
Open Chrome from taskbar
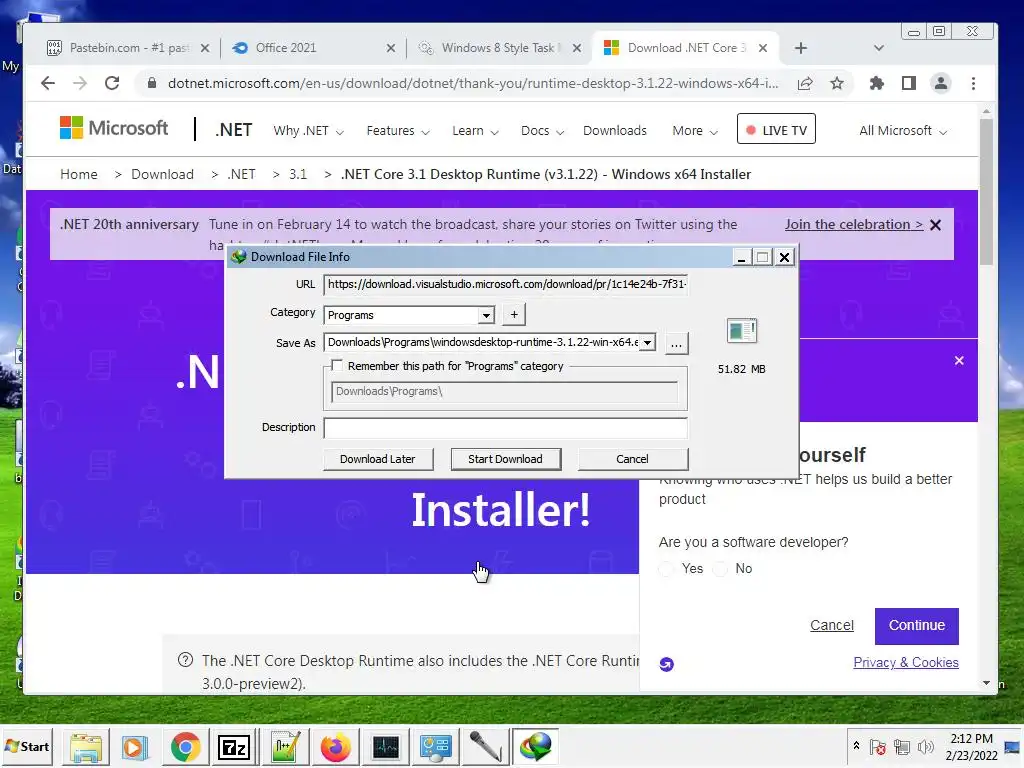click(185, 747)
